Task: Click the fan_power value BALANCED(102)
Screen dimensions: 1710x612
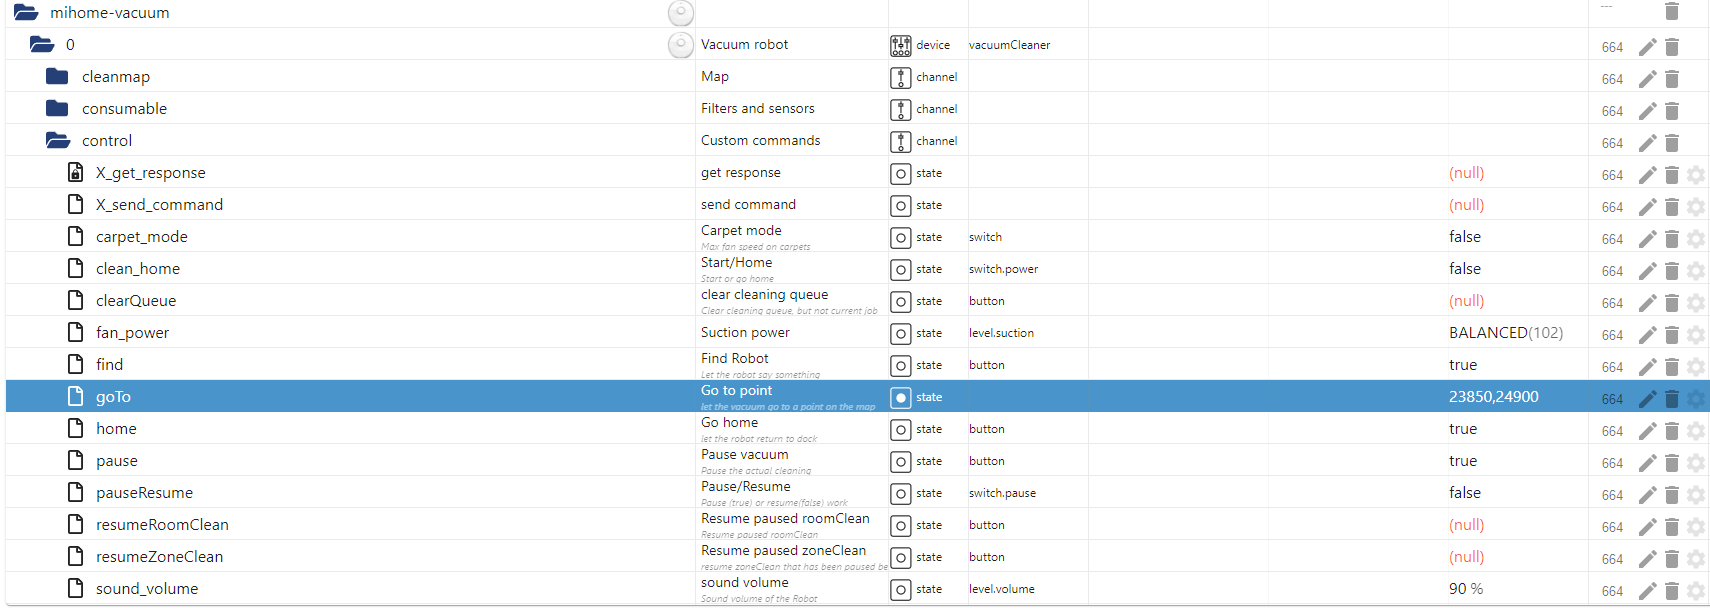Action: coord(1505,333)
